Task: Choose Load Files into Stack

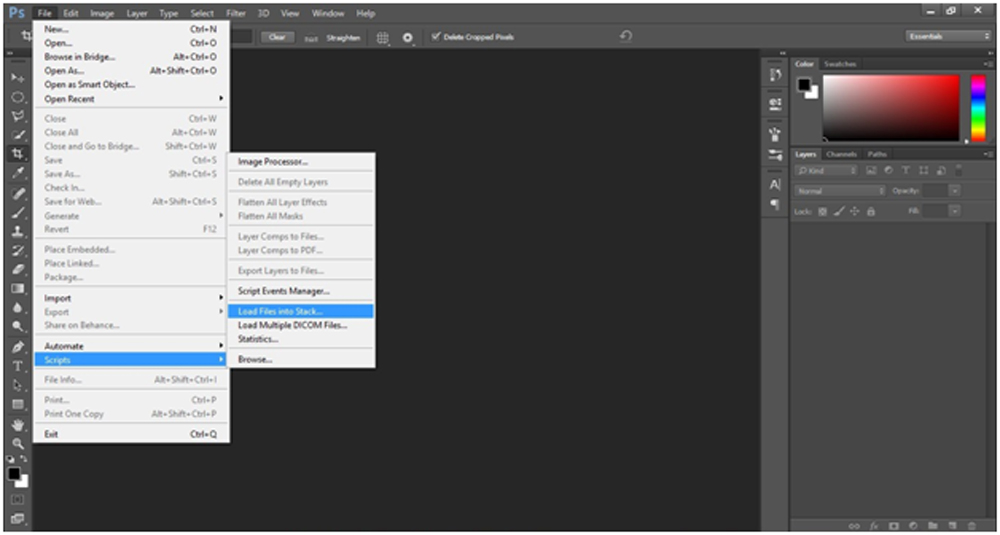Action: [x=301, y=312]
